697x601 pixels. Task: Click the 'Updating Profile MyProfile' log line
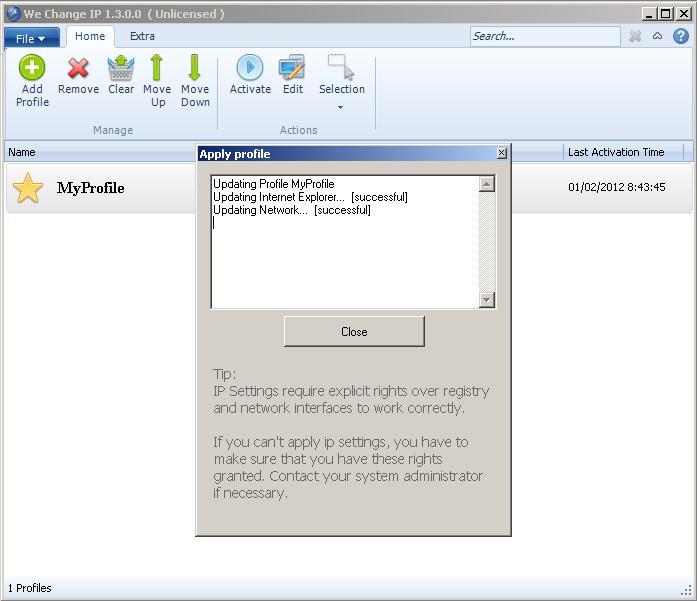273,184
